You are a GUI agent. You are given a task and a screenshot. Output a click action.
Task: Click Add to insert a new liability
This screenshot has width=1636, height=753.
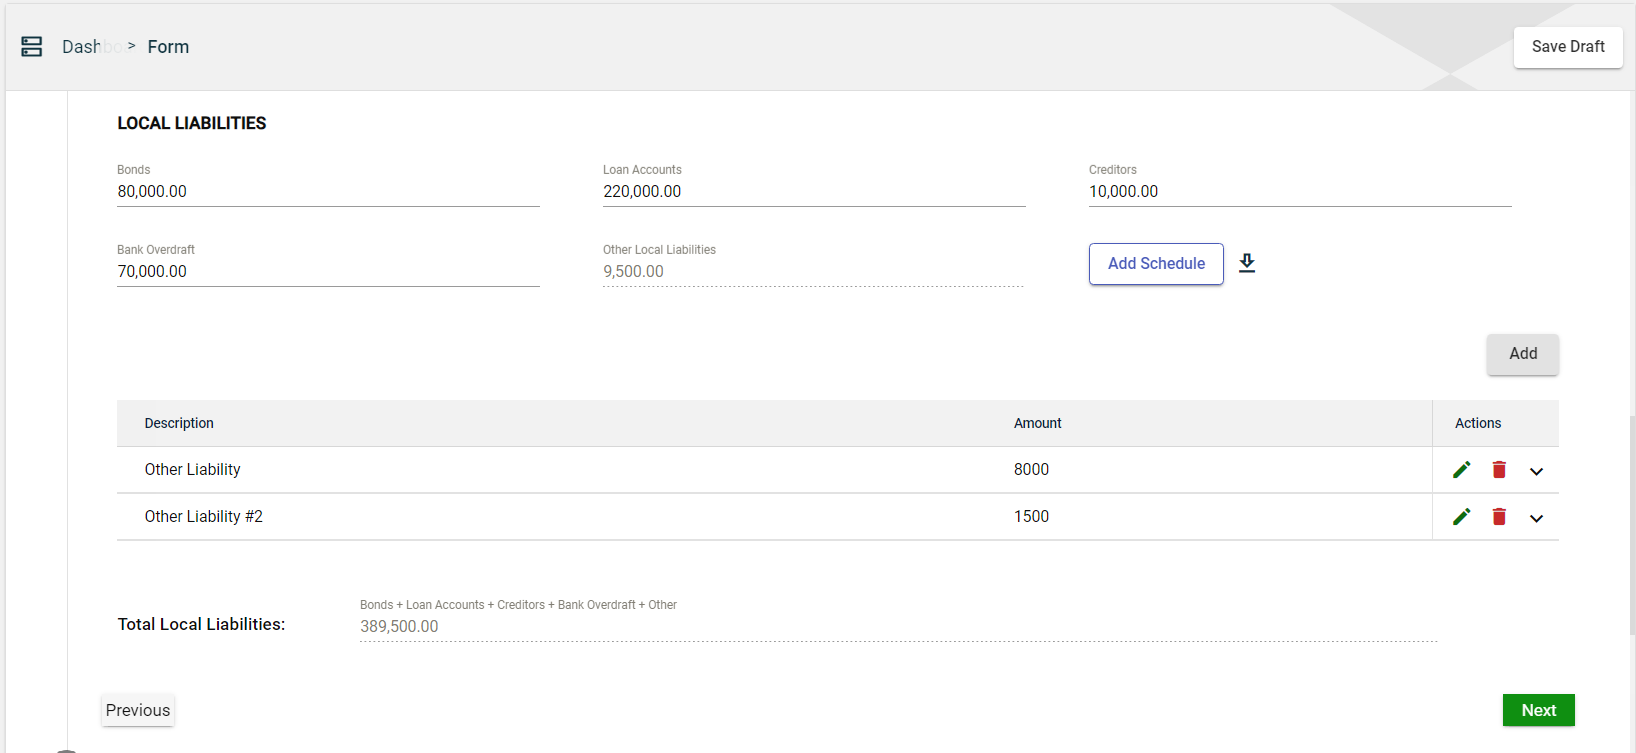[1522, 354]
